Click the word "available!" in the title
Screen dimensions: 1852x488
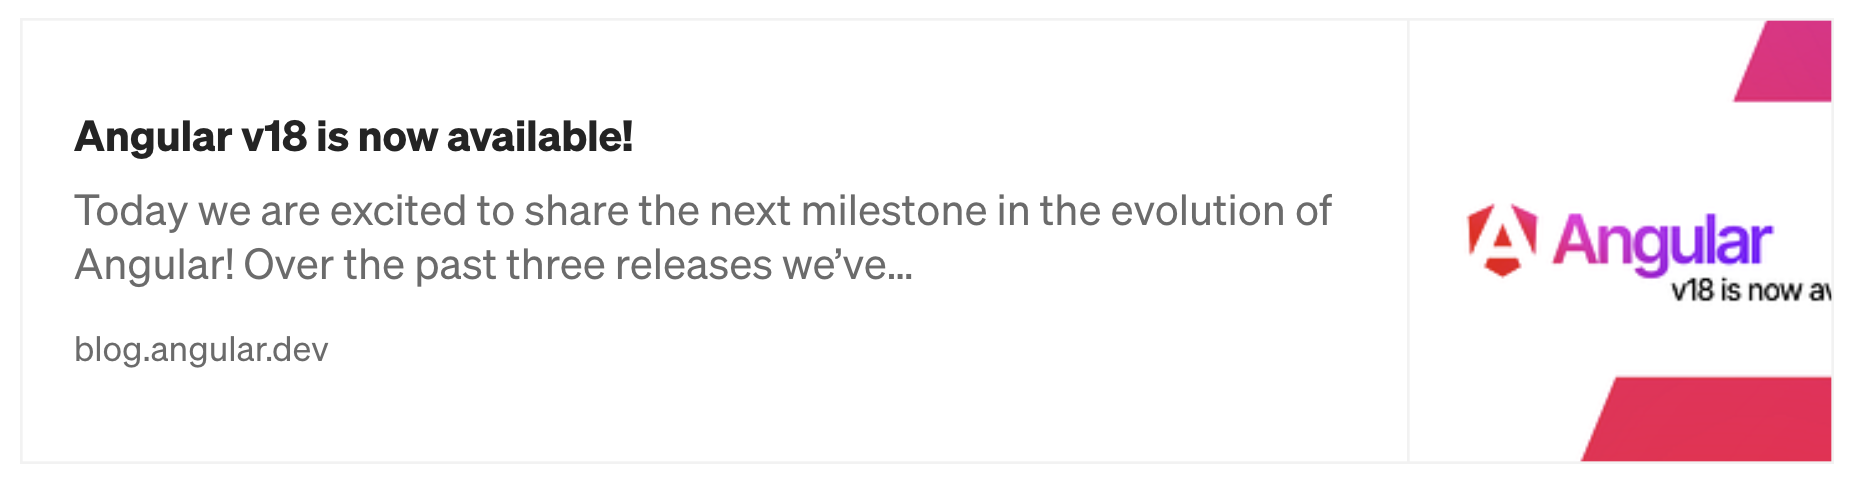(540, 137)
